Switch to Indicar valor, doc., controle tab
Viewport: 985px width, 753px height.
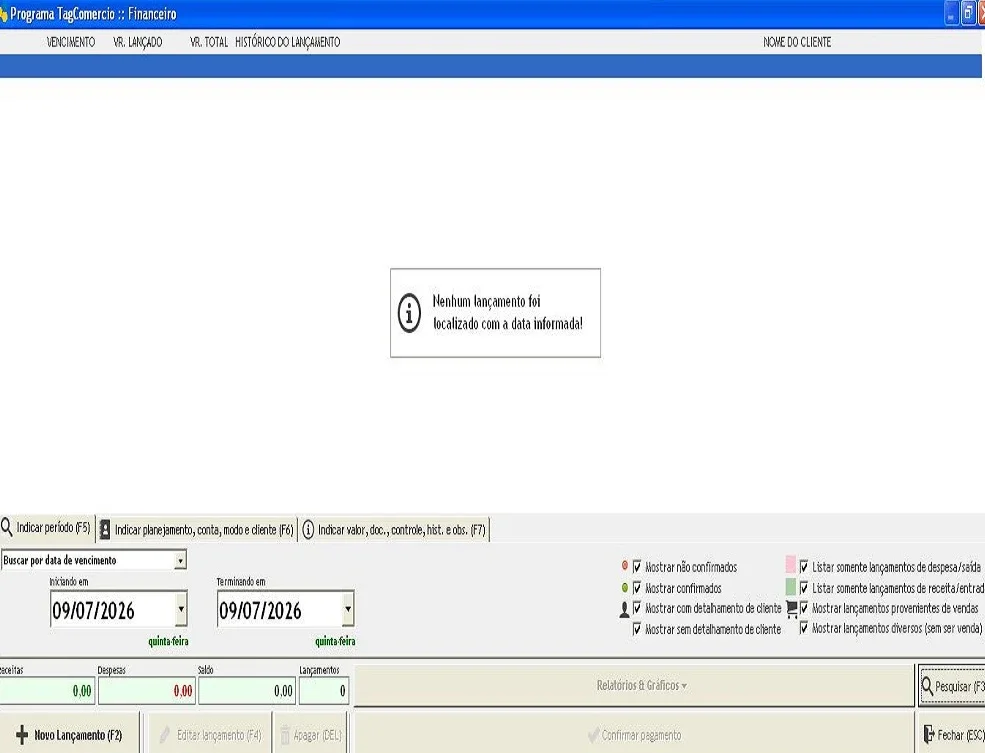pyautogui.click(x=395, y=529)
